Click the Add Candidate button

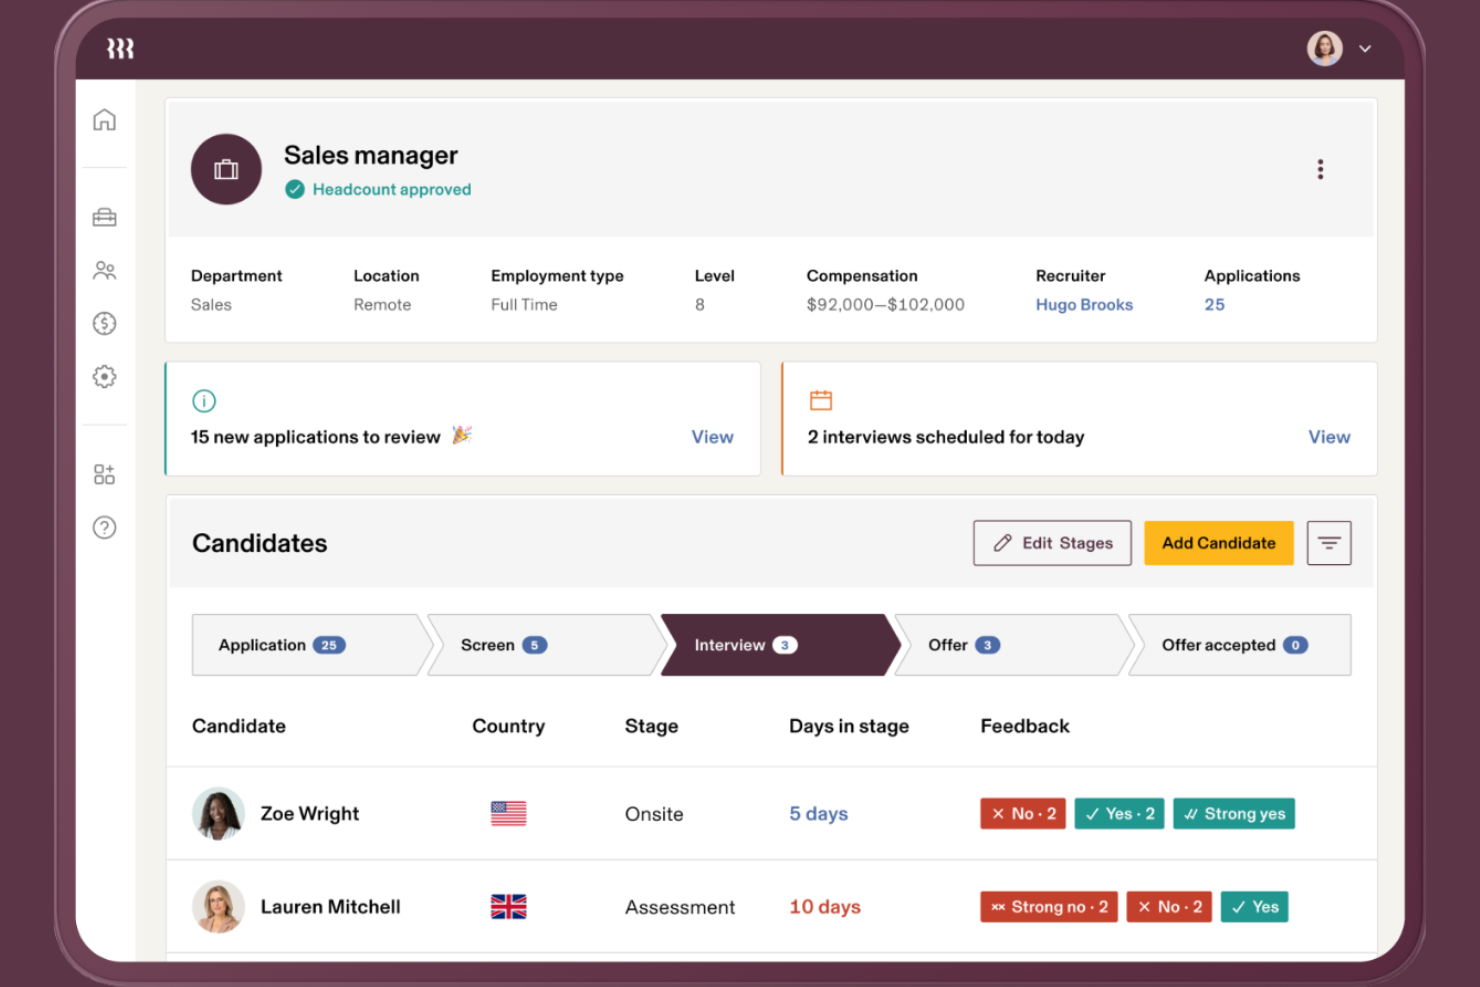1219,543
